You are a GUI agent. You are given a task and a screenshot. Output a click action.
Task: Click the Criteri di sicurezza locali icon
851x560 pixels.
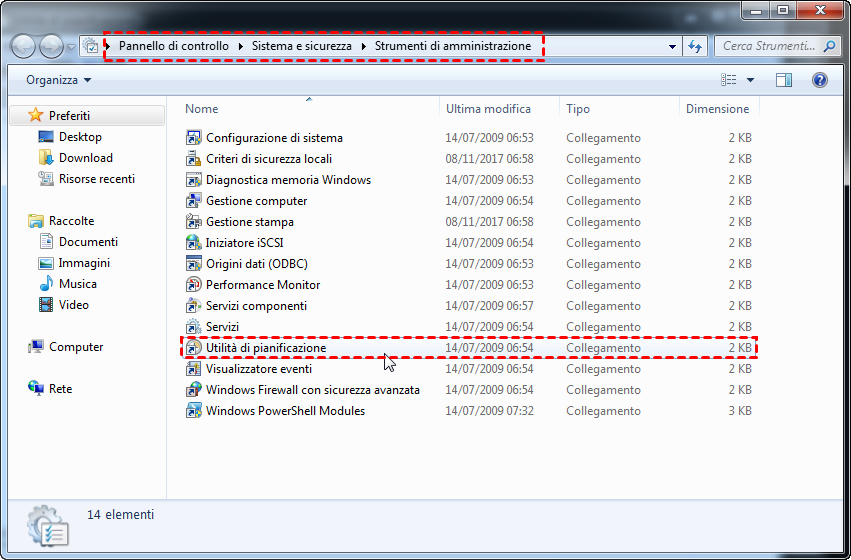click(x=194, y=159)
